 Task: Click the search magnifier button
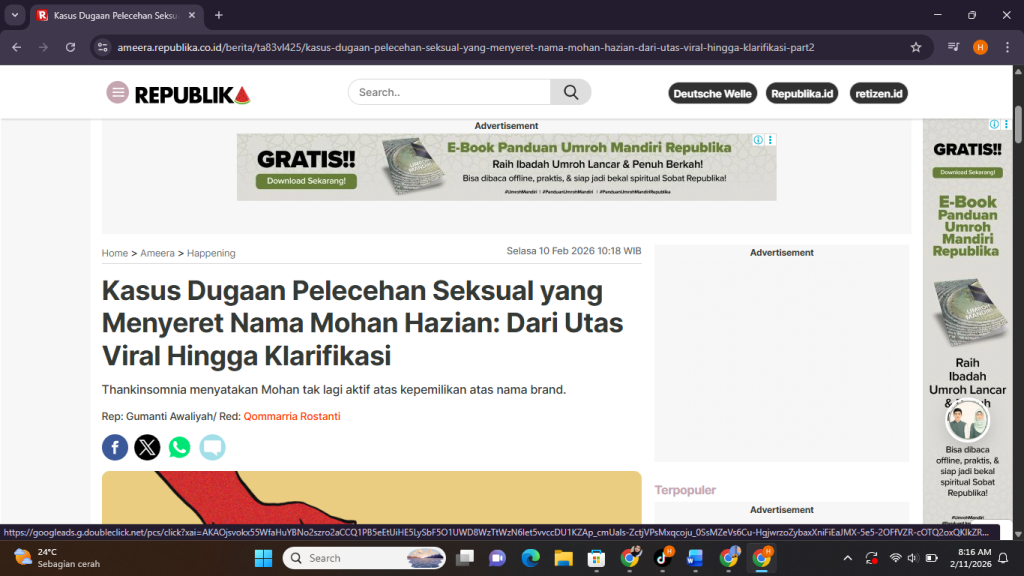pos(571,93)
